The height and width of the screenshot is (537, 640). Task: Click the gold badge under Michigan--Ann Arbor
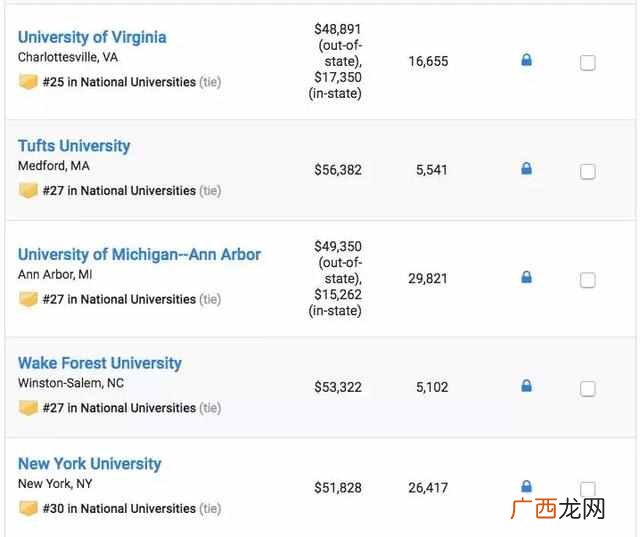[x=28, y=299]
